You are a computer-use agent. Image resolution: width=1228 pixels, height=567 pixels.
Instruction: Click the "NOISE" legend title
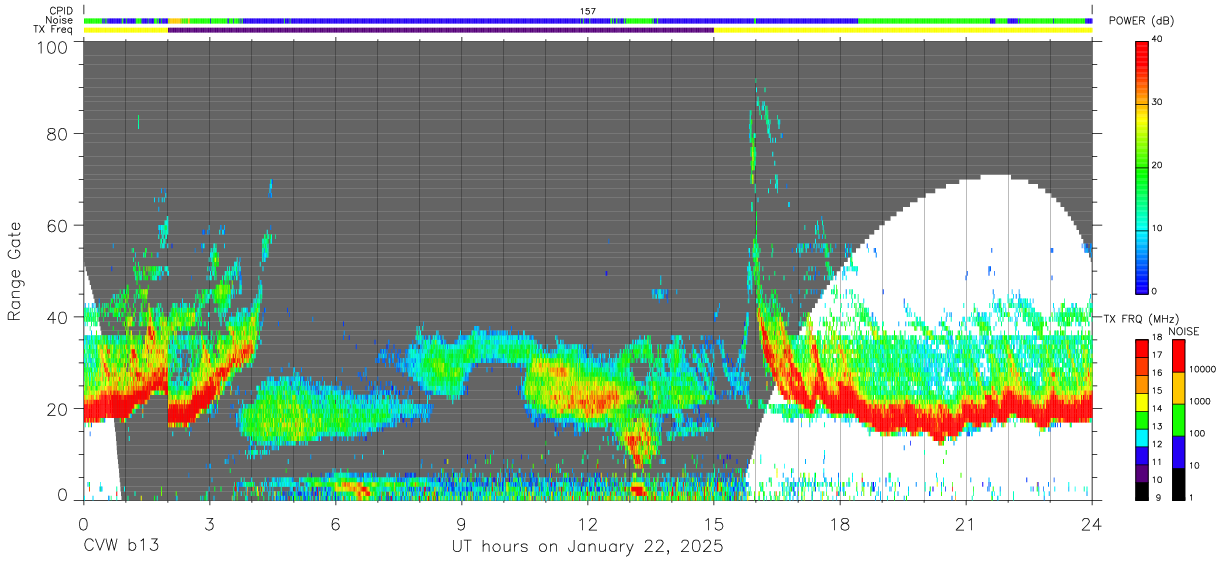(x=1183, y=331)
